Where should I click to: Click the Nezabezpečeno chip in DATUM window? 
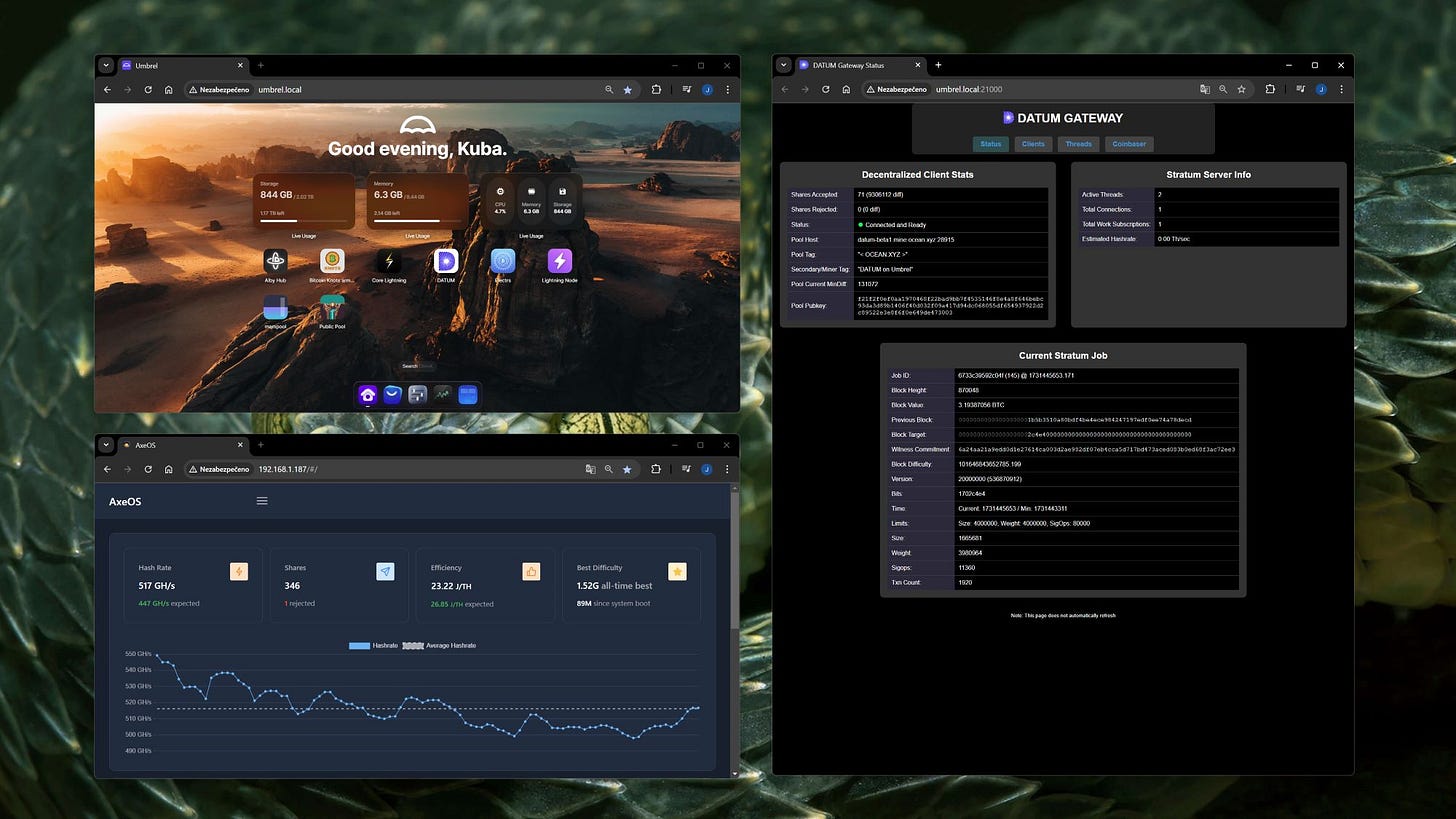[897, 89]
